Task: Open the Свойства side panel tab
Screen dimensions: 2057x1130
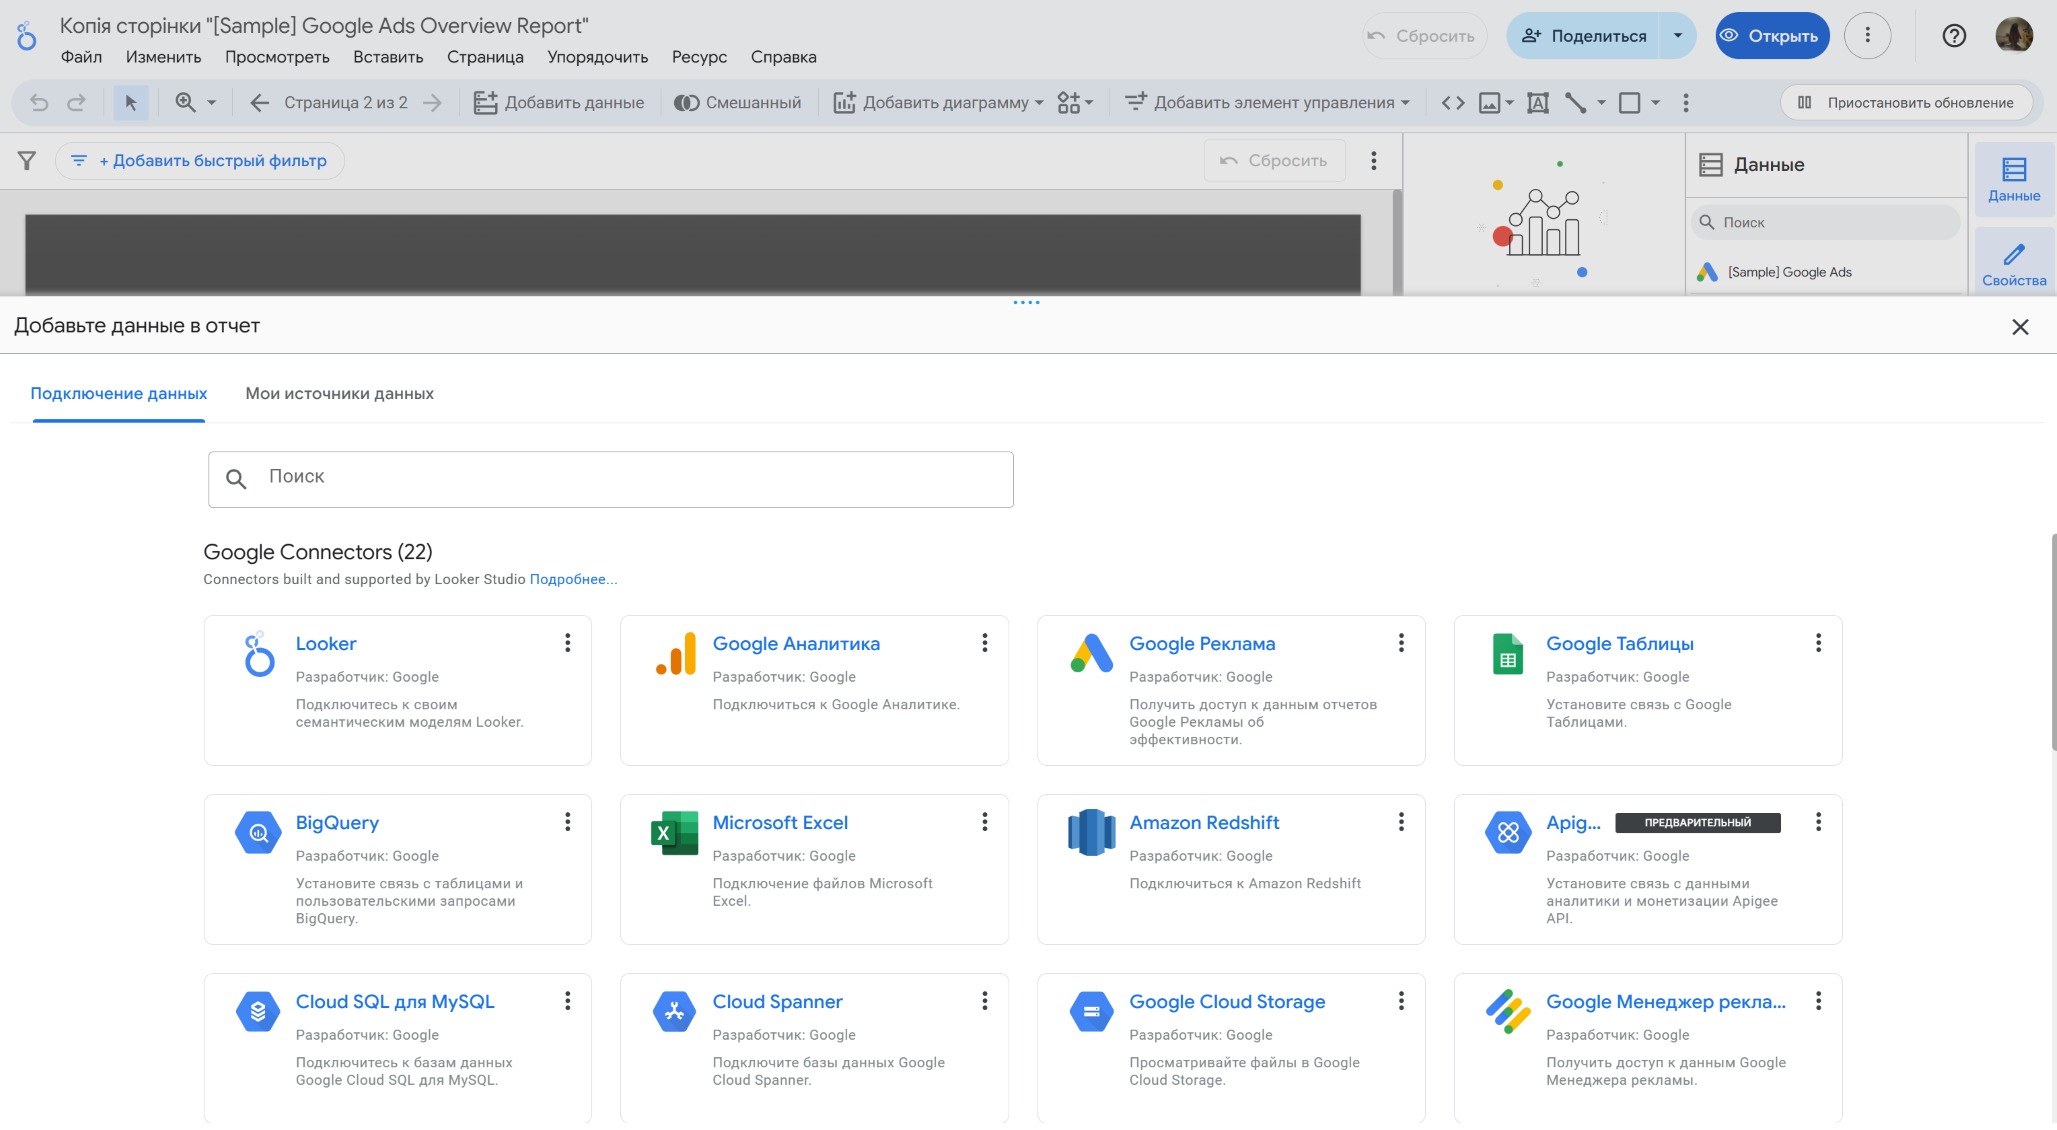Action: click(x=2013, y=263)
